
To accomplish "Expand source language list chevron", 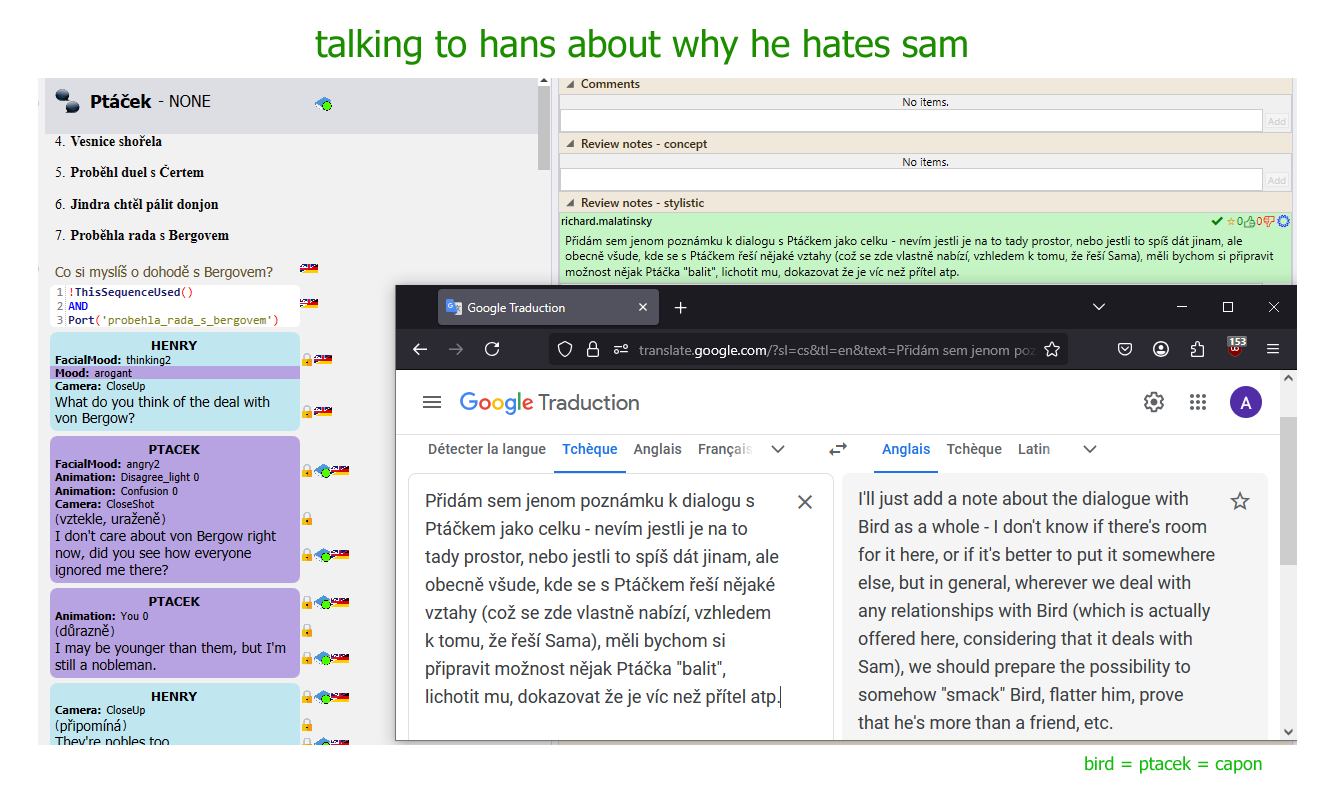I will click(778, 449).
